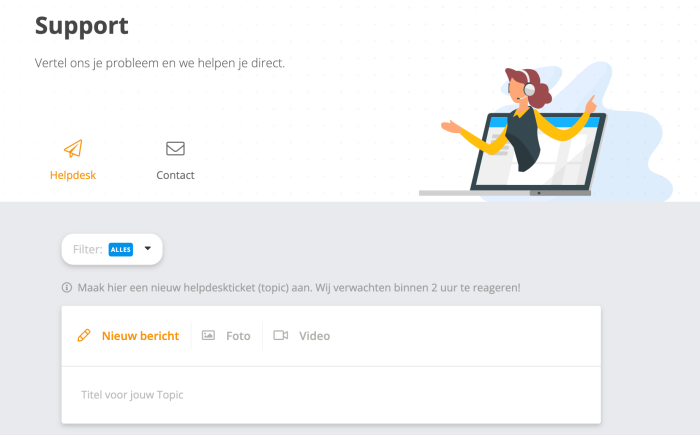
Task: Click the Vertel ons je probleem subtitle
Action: click(x=160, y=63)
